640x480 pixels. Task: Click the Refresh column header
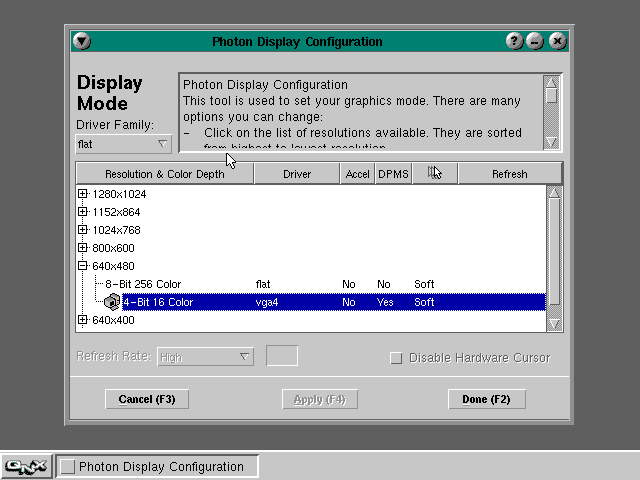tap(509, 174)
